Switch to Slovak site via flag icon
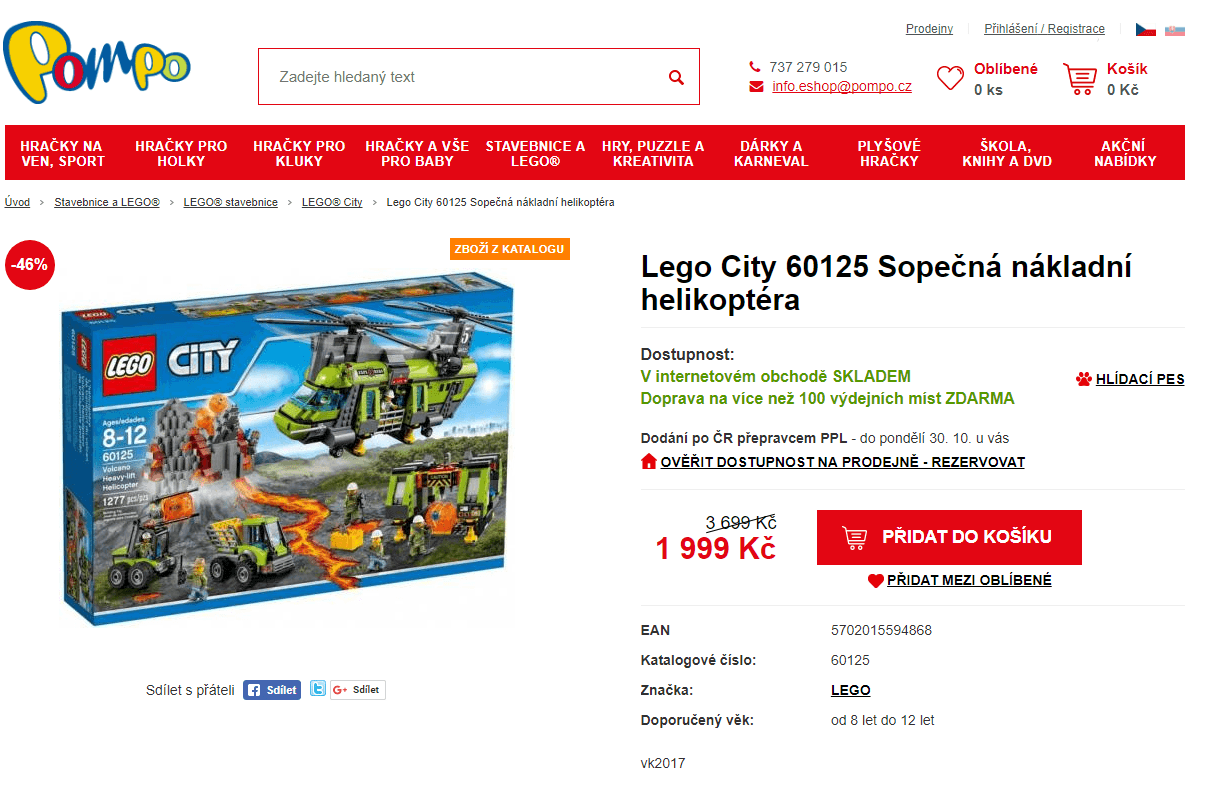 (x=1173, y=29)
